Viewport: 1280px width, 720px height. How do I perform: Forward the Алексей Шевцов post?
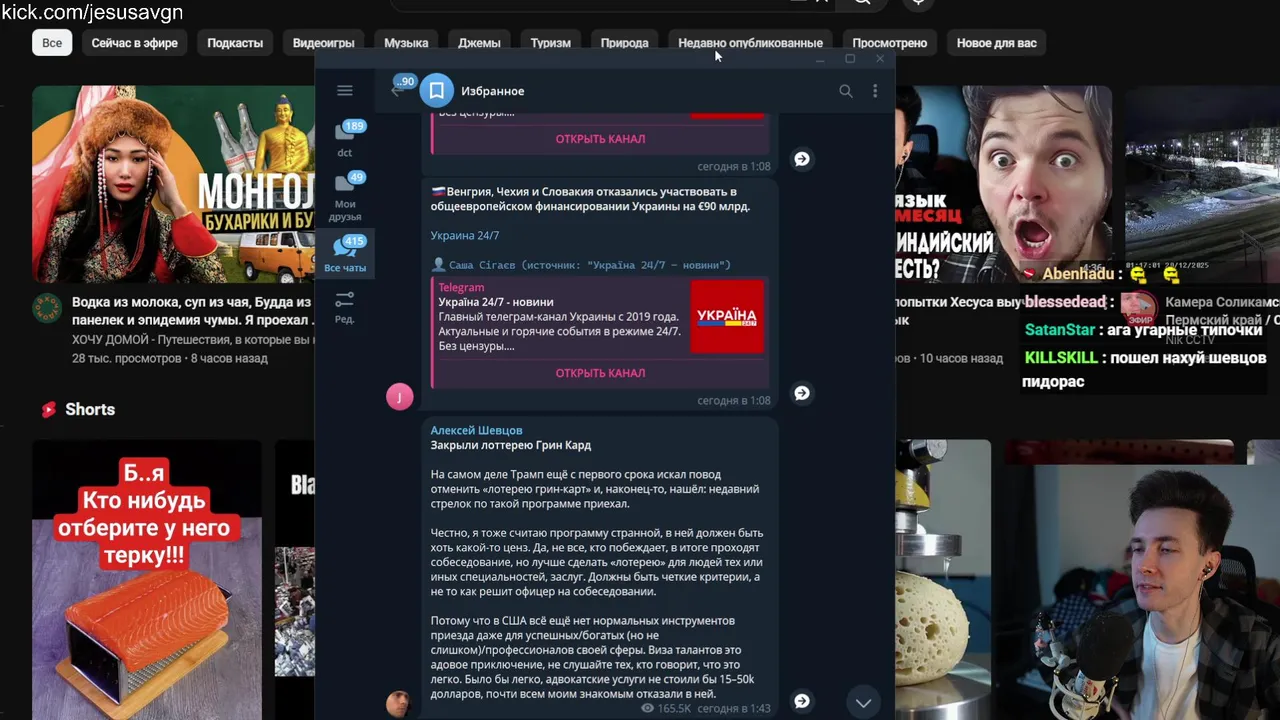point(802,701)
